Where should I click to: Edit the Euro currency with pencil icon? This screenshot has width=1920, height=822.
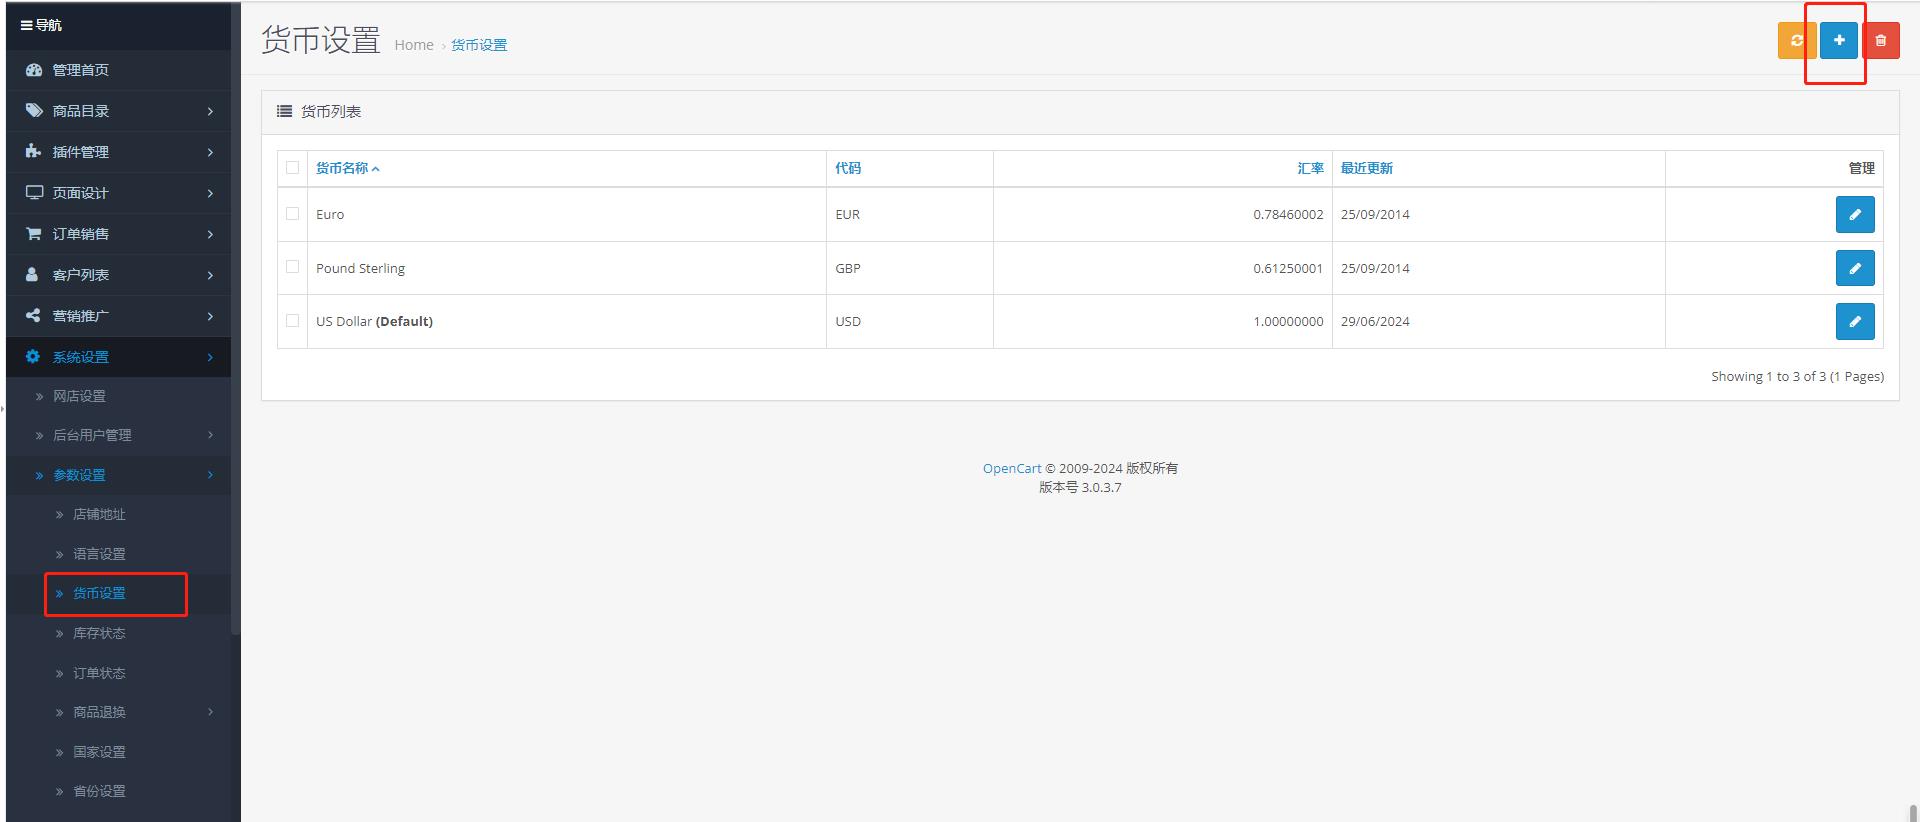point(1854,214)
